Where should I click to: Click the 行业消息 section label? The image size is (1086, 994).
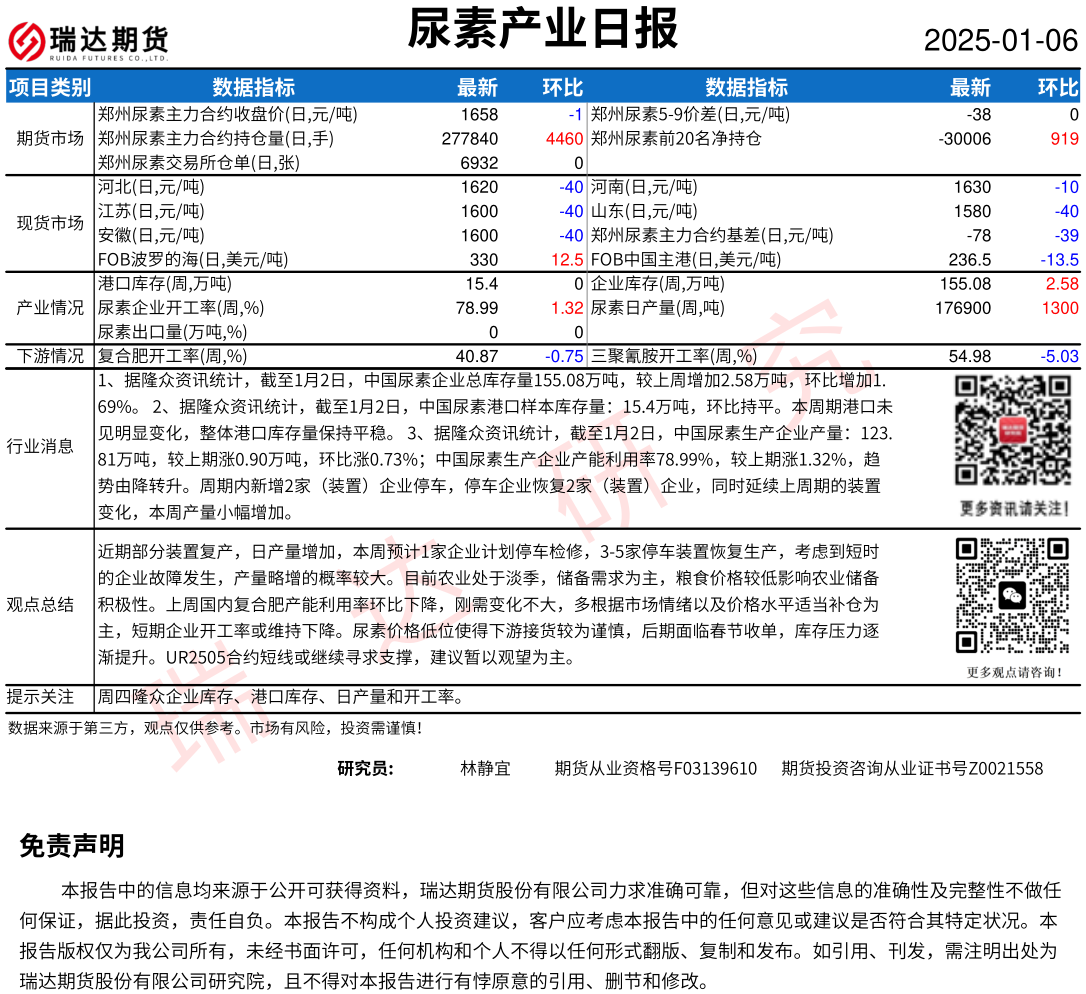[40, 446]
